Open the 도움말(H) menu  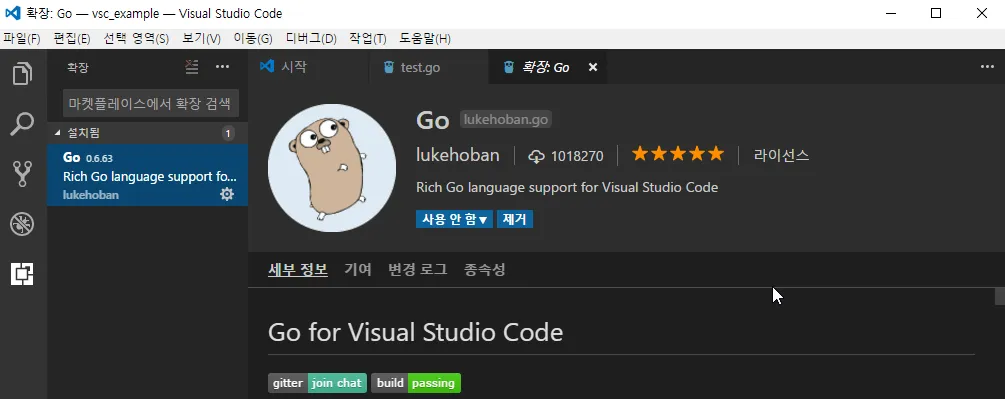coord(425,38)
